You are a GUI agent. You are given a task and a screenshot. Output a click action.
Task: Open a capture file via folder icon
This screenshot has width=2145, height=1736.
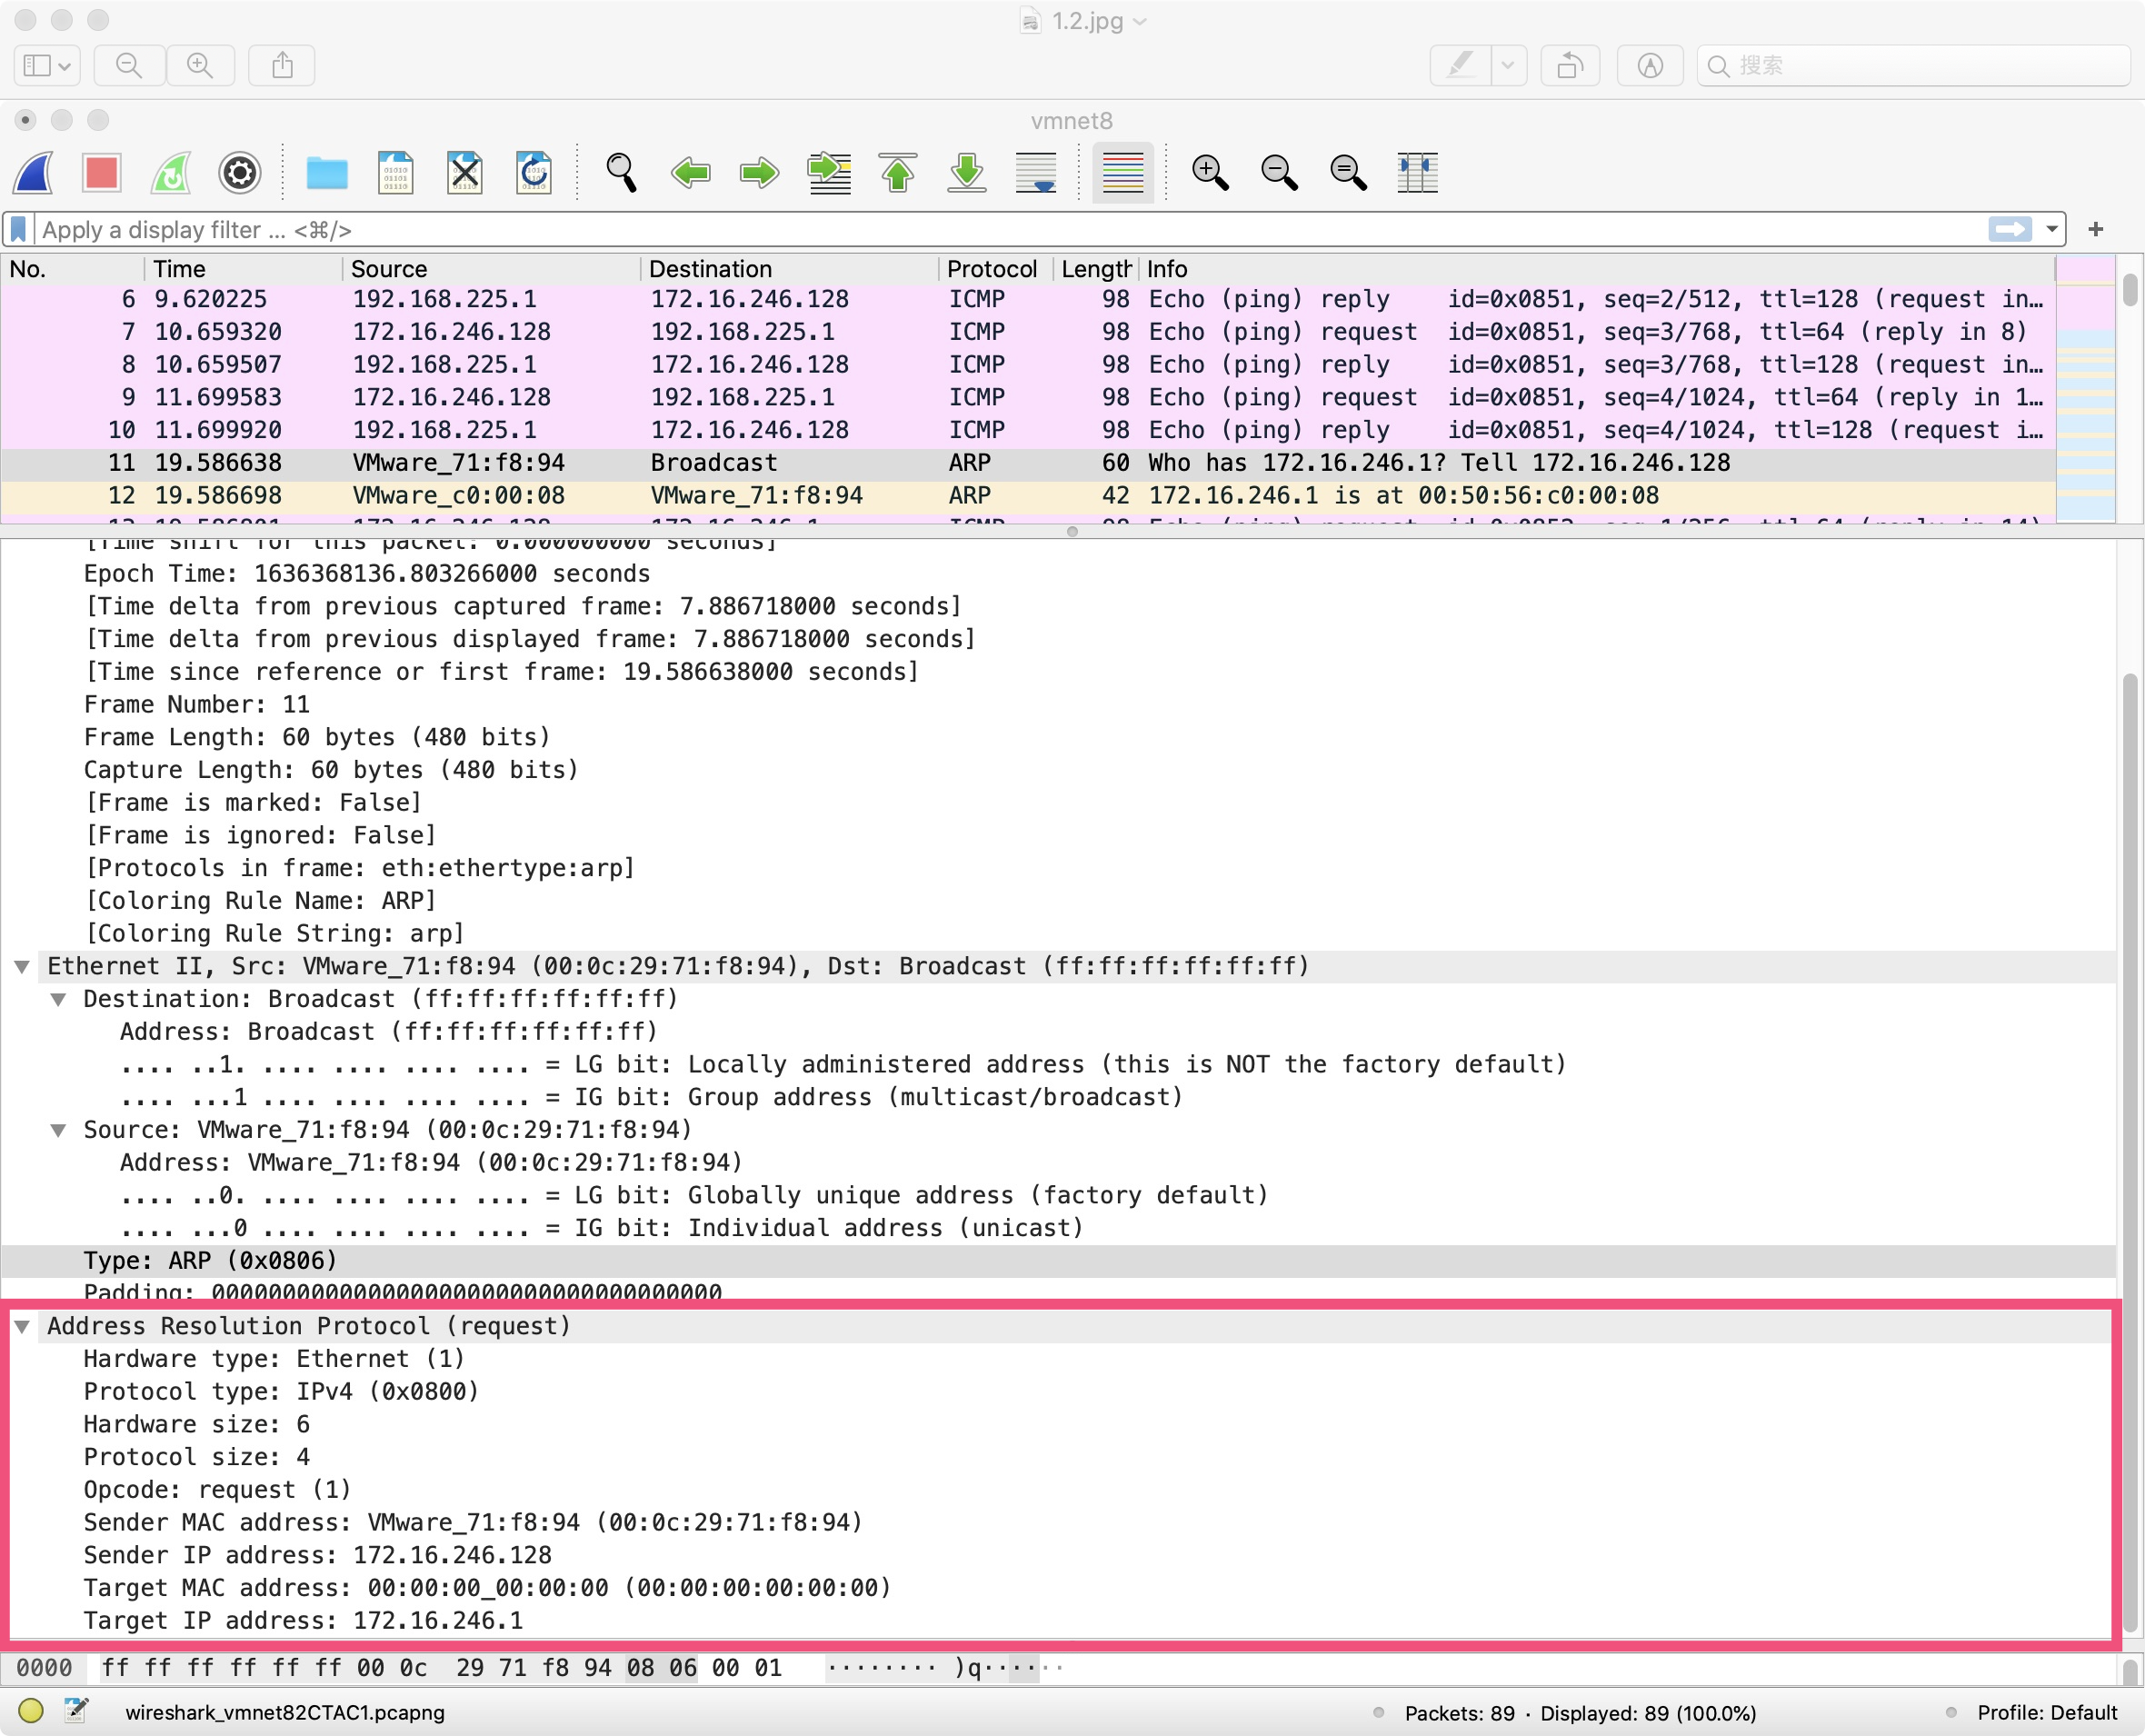pyautogui.click(x=327, y=173)
